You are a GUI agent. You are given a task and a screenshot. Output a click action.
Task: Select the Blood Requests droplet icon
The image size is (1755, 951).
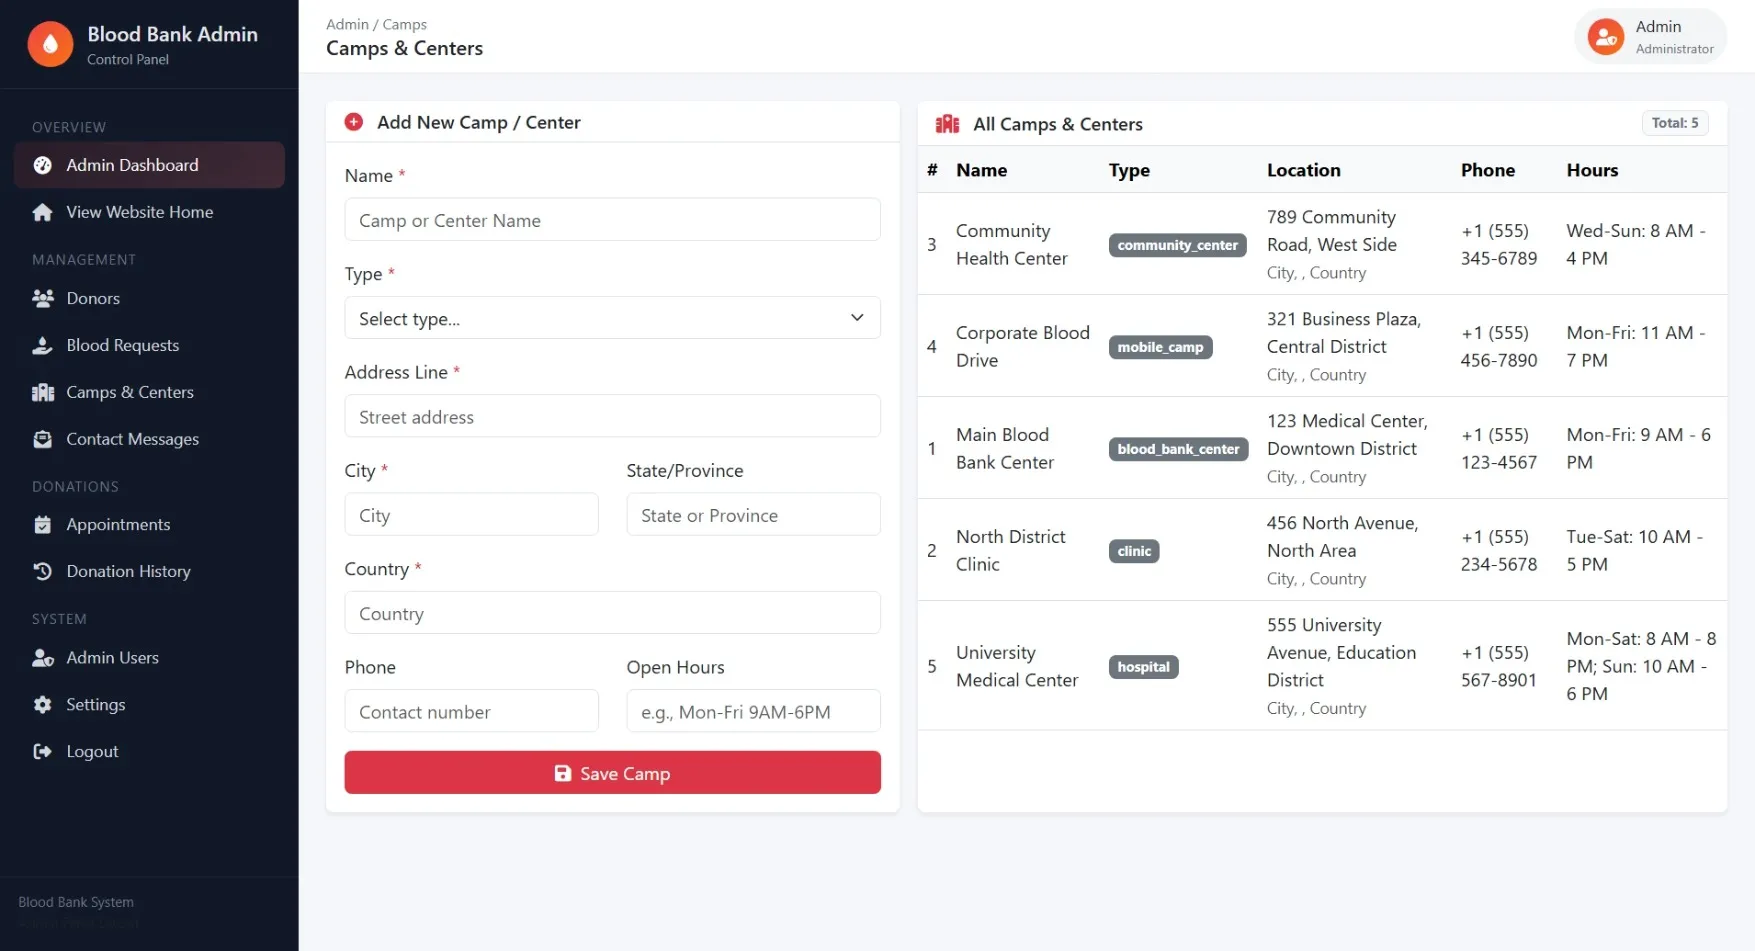[42, 345]
